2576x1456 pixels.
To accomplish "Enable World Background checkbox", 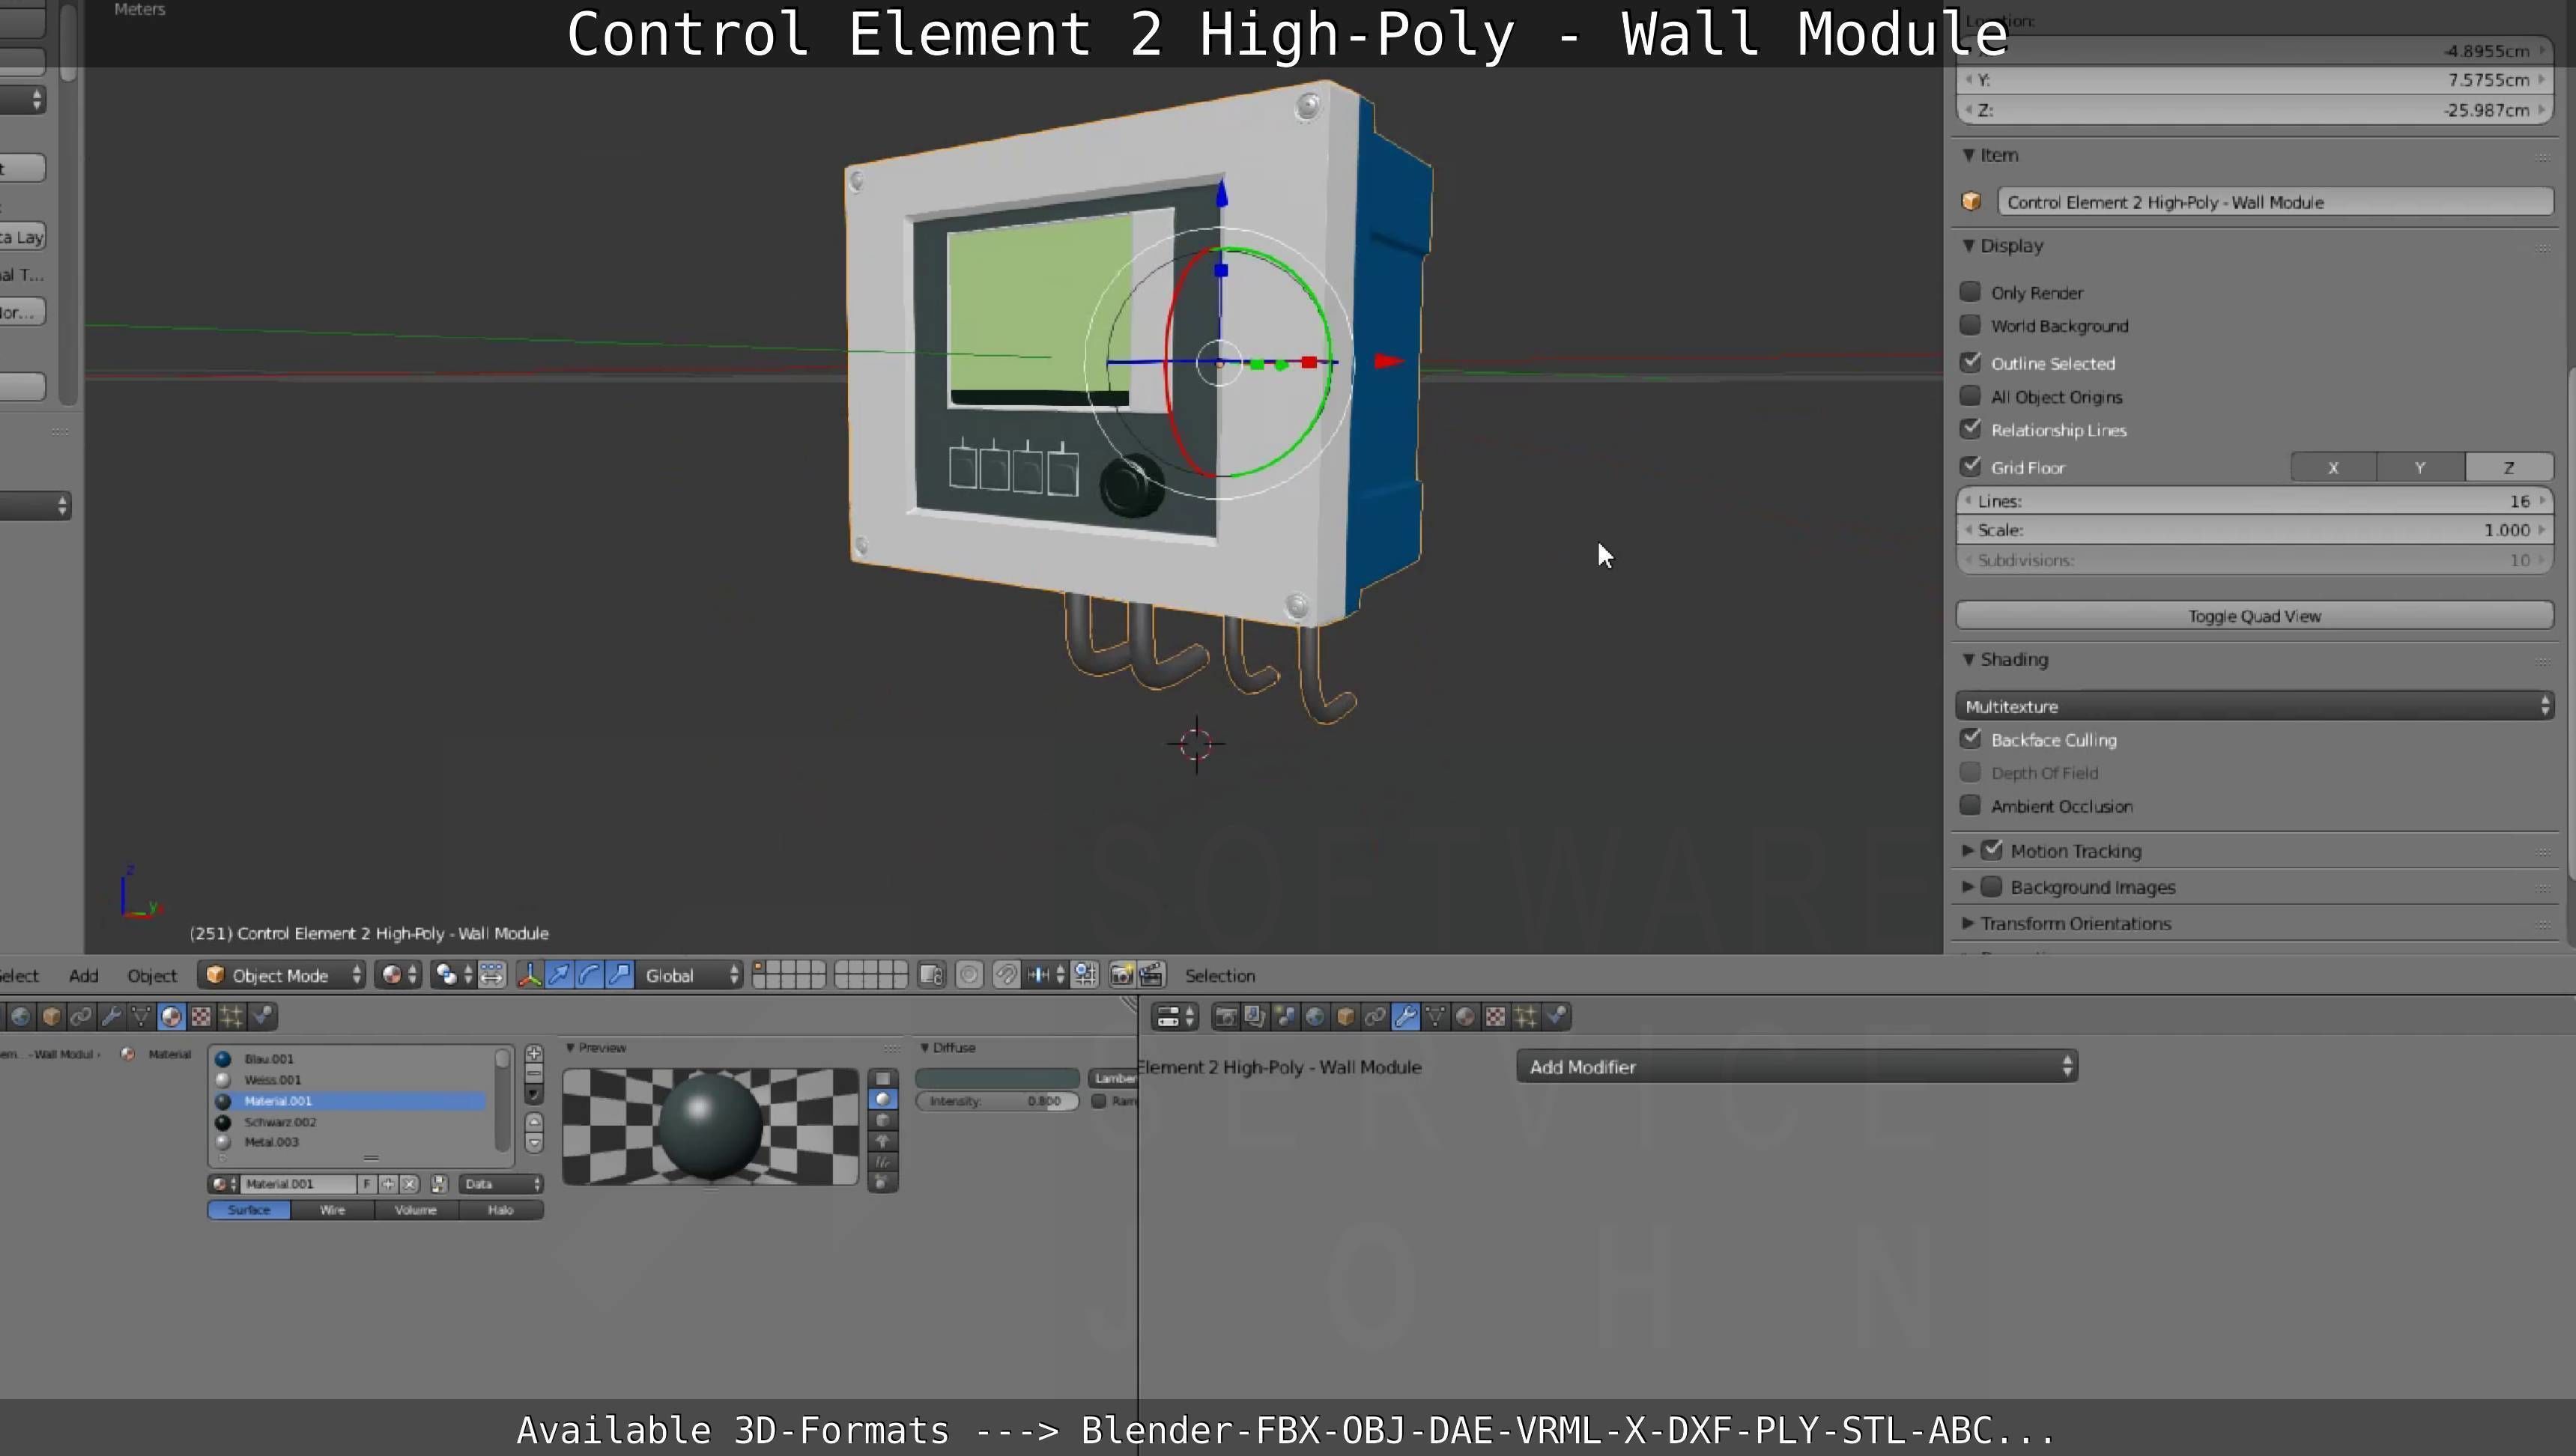I will [x=1970, y=325].
